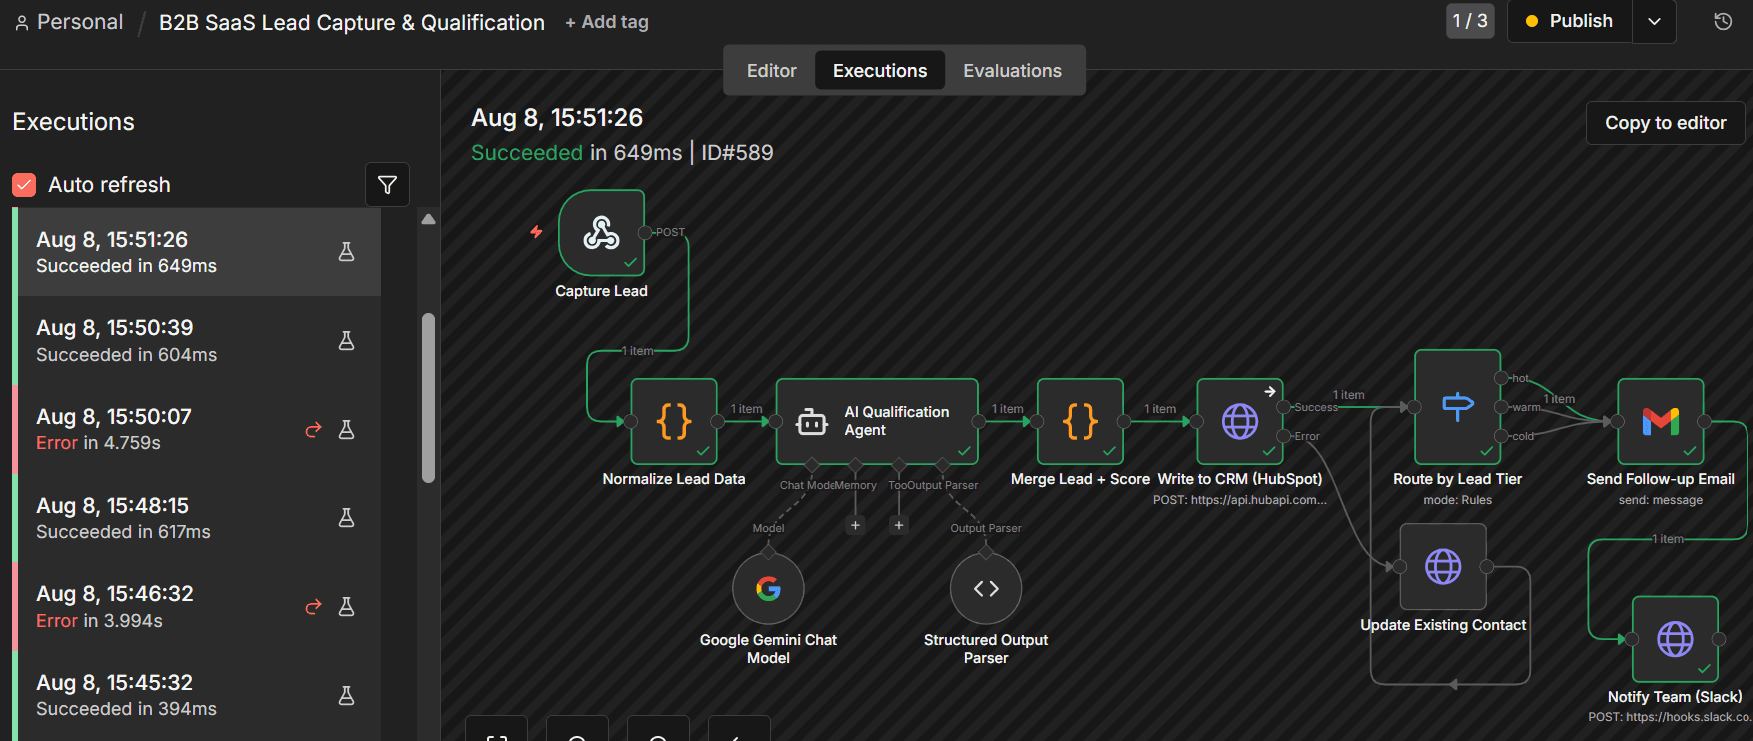Click the POST output of Capture Lead
1753x741 pixels.
pos(645,232)
